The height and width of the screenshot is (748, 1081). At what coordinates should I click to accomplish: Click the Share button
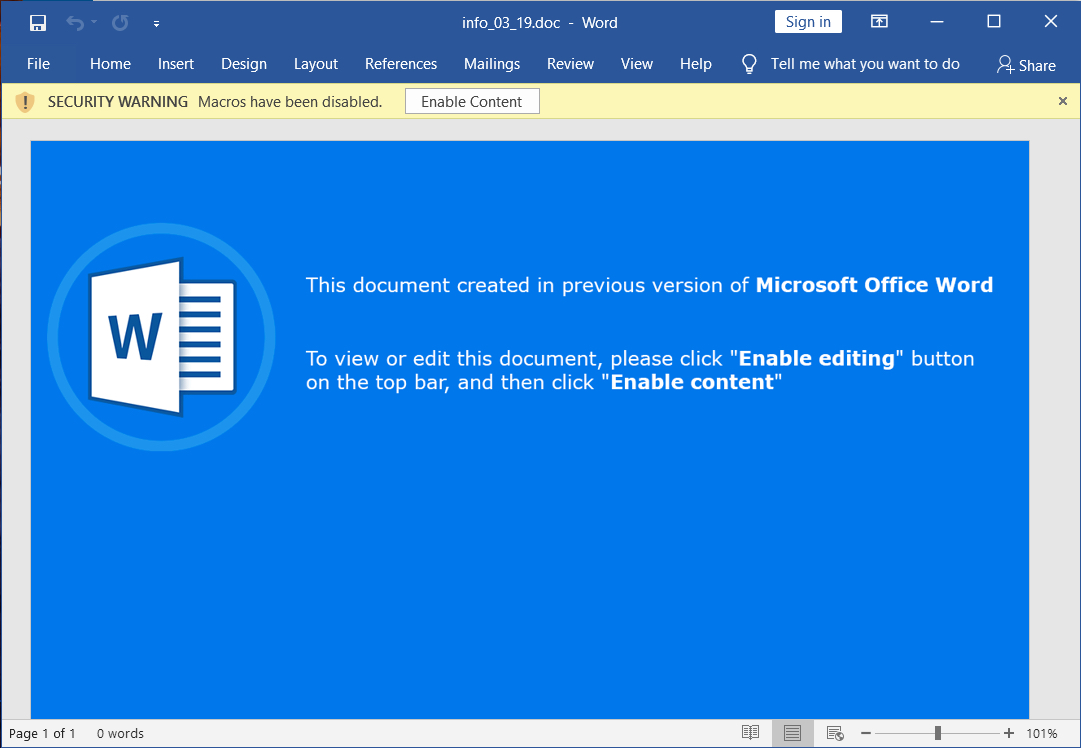click(1026, 65)
